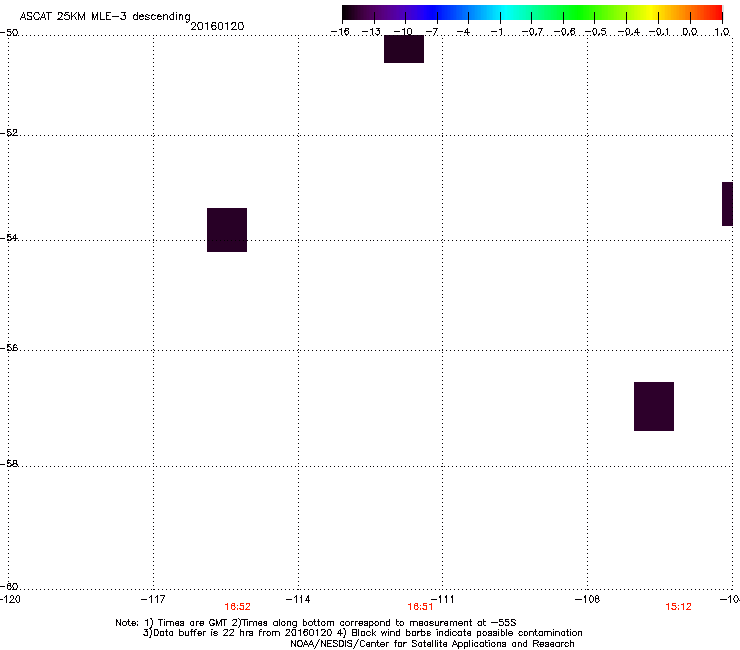
Task: Click the longitude label -114
Action: pos(298,599)
